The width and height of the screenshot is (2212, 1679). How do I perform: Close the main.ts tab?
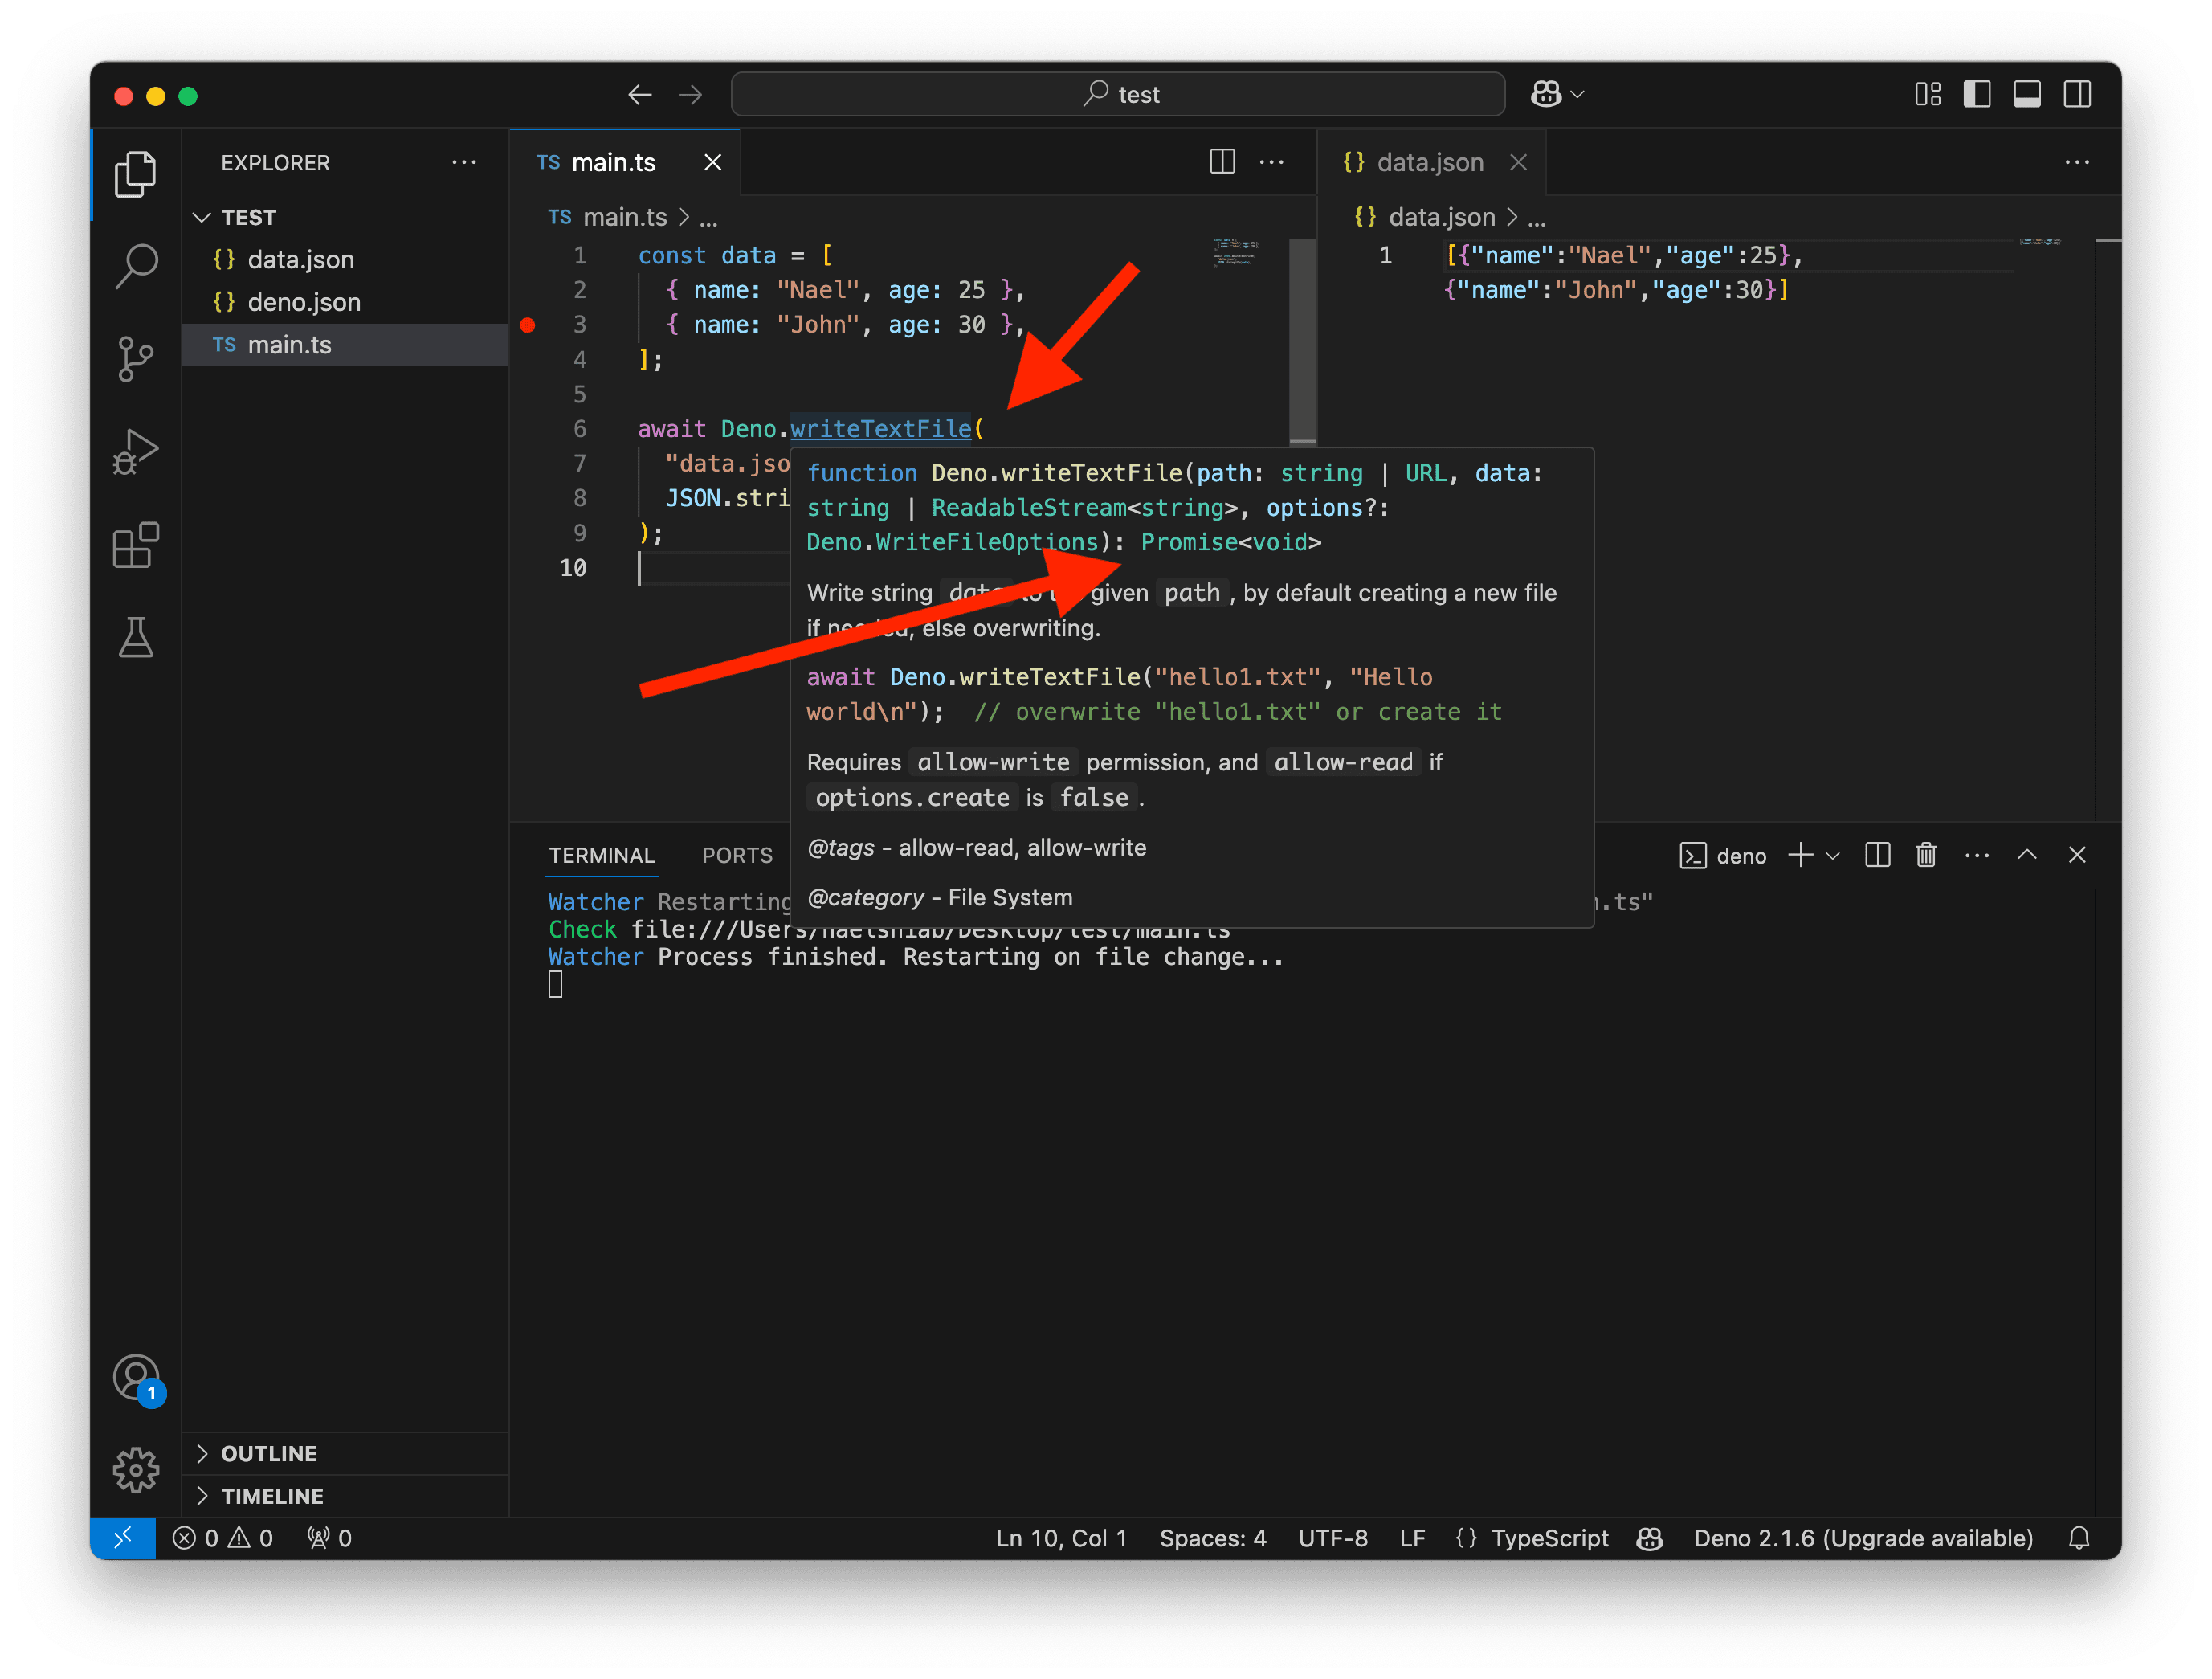coord(713,162)
